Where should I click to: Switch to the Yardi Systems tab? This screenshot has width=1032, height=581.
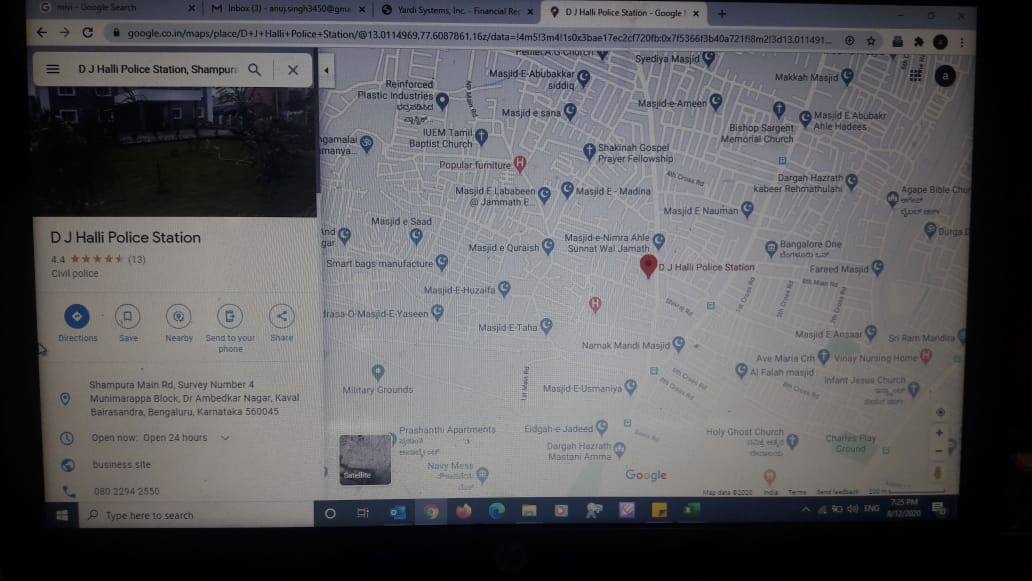(457, 11)
